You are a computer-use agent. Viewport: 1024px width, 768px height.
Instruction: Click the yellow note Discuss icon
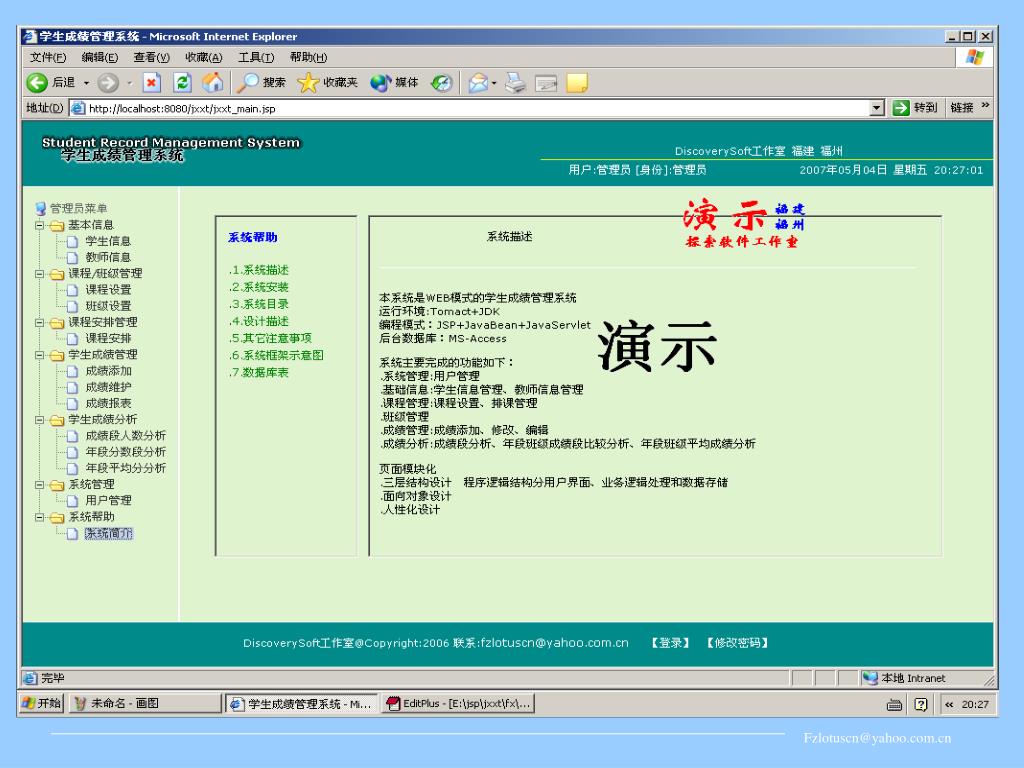pos(577,82)
